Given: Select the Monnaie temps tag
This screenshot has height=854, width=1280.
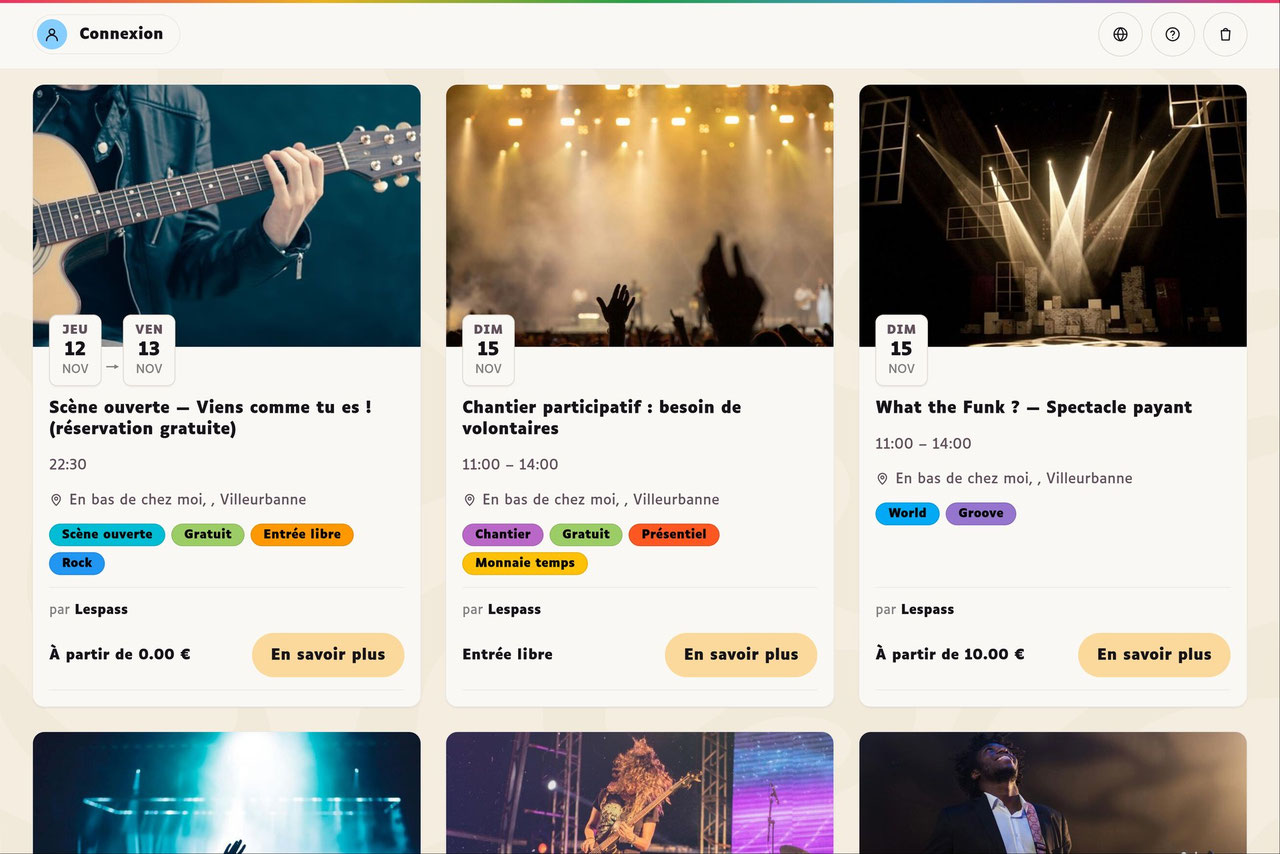Looking at the screenshot, I should tap(525, 563).
